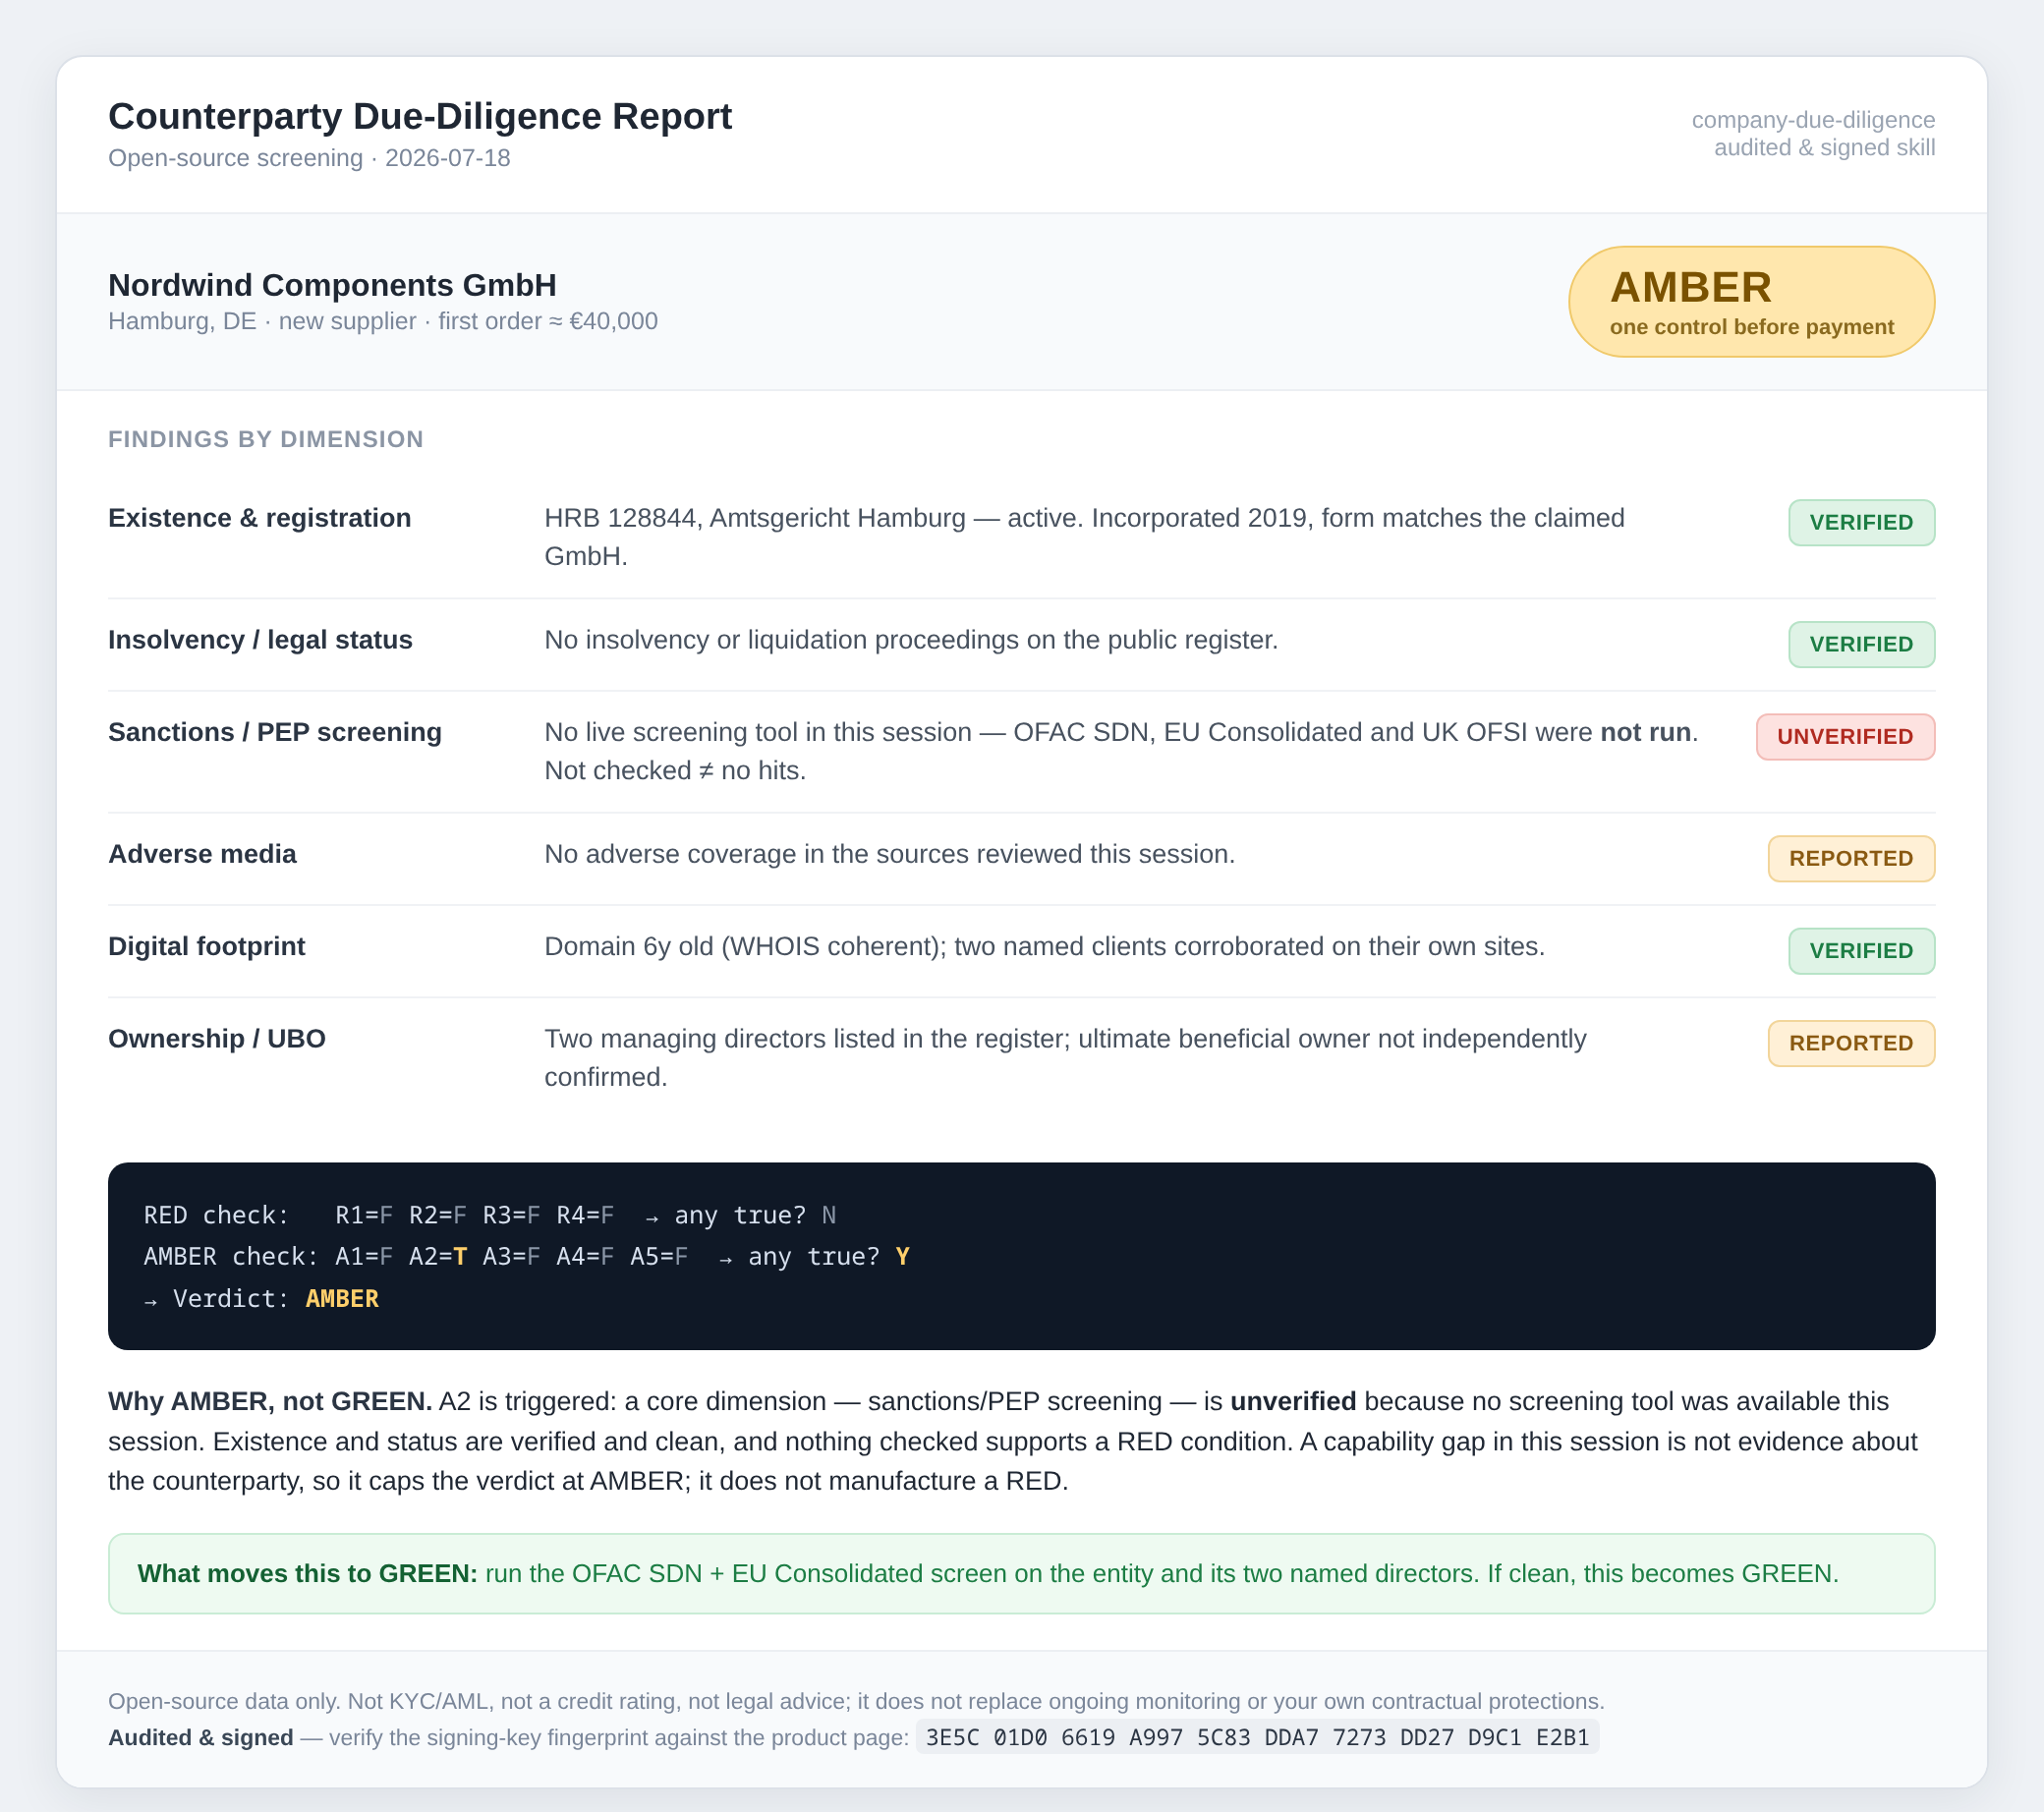Select the Adverse media row label

(x=202, y=854)
